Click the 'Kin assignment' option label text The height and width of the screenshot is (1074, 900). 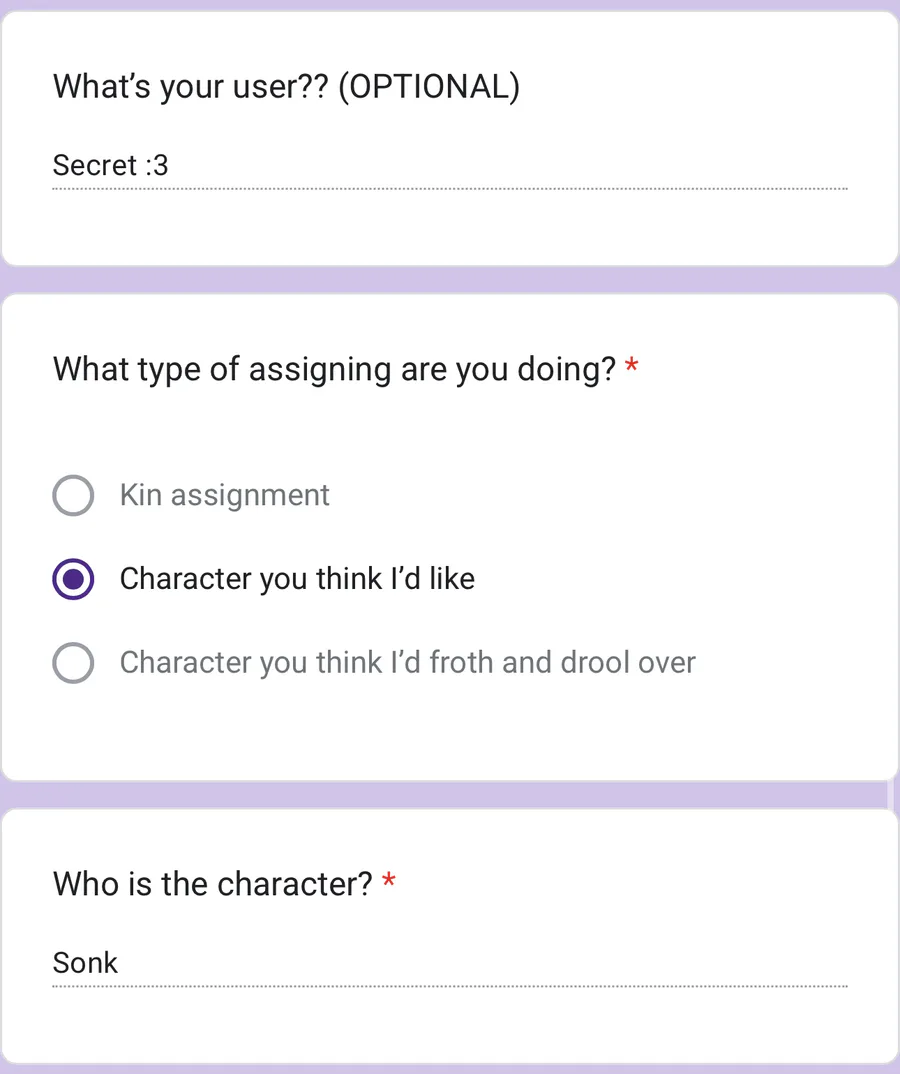[x=225, y=495]
